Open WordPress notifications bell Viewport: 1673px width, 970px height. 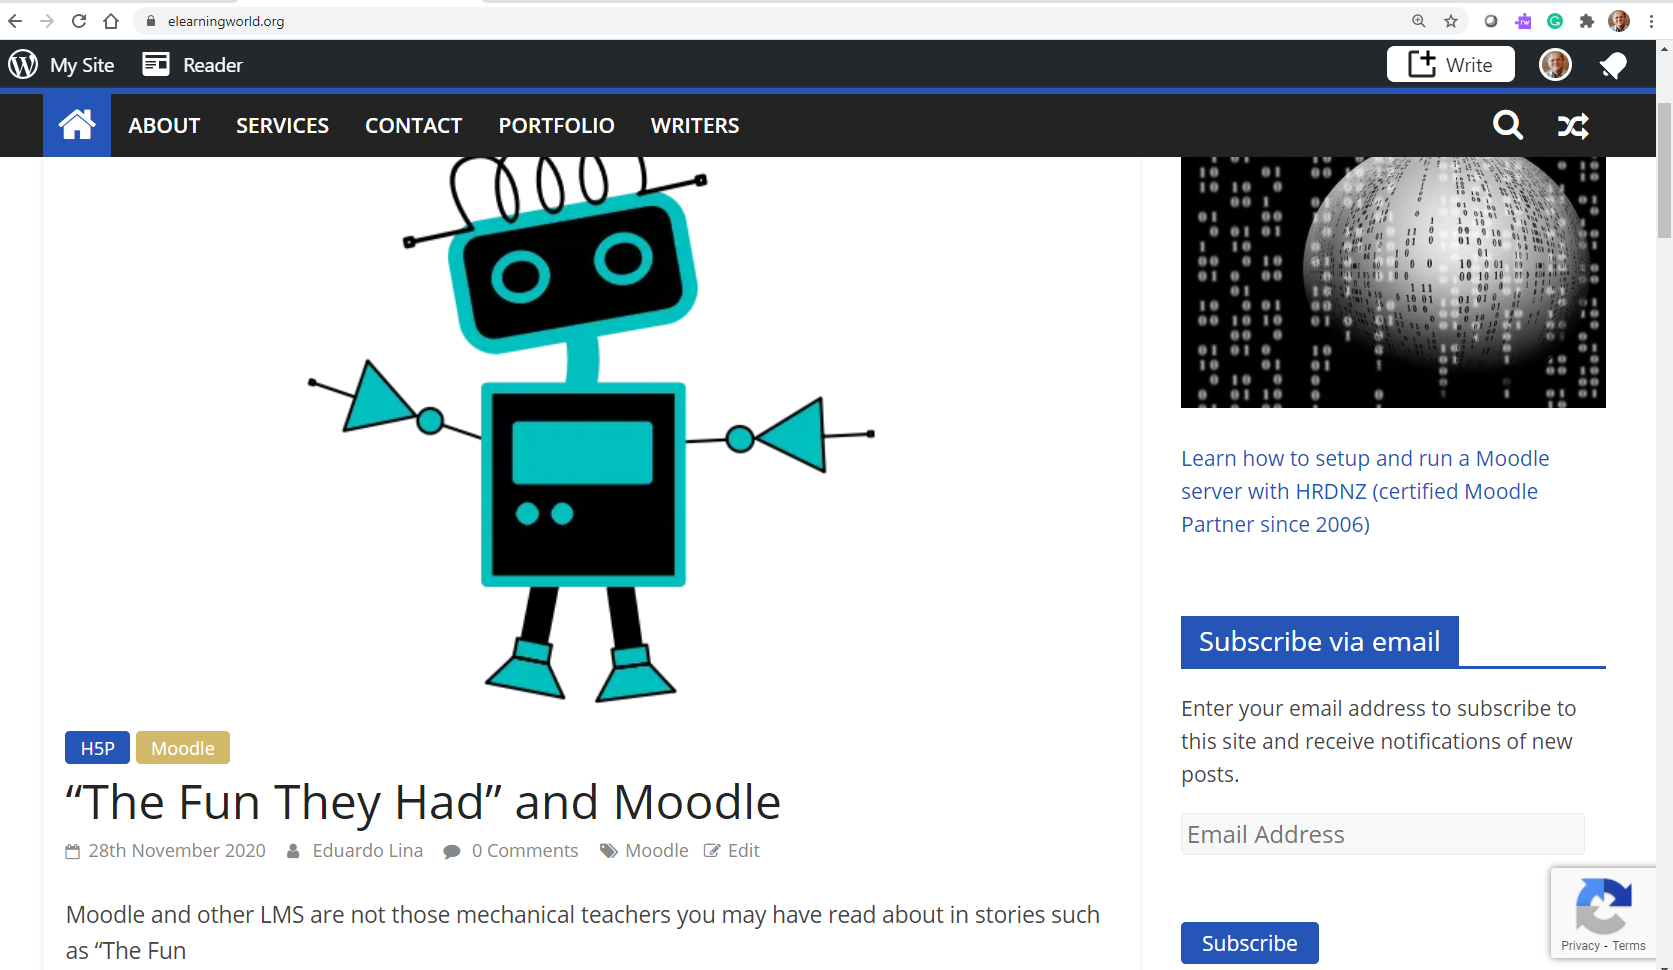(x=1613, y=66)
